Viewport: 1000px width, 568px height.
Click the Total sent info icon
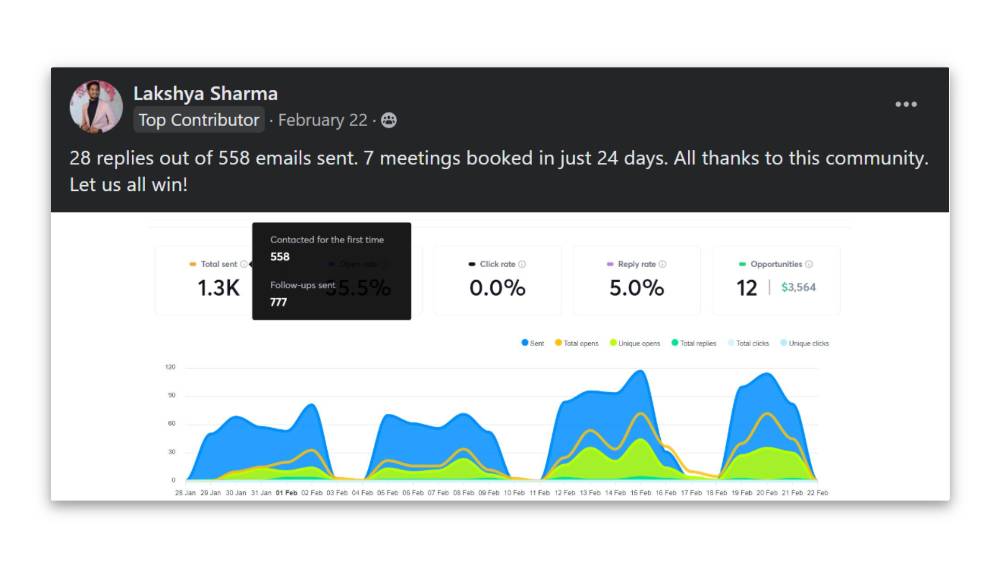point(244,265)
